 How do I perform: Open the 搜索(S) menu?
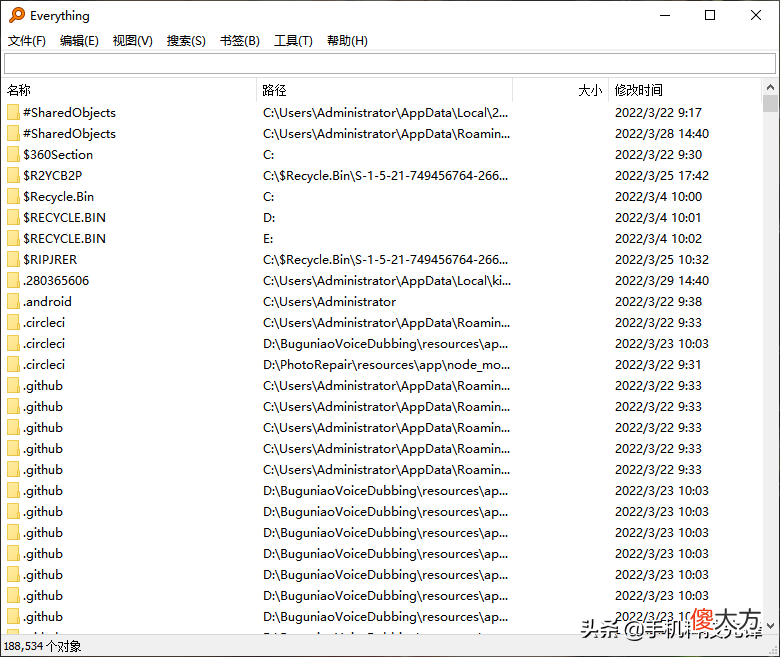click(186, 41)
